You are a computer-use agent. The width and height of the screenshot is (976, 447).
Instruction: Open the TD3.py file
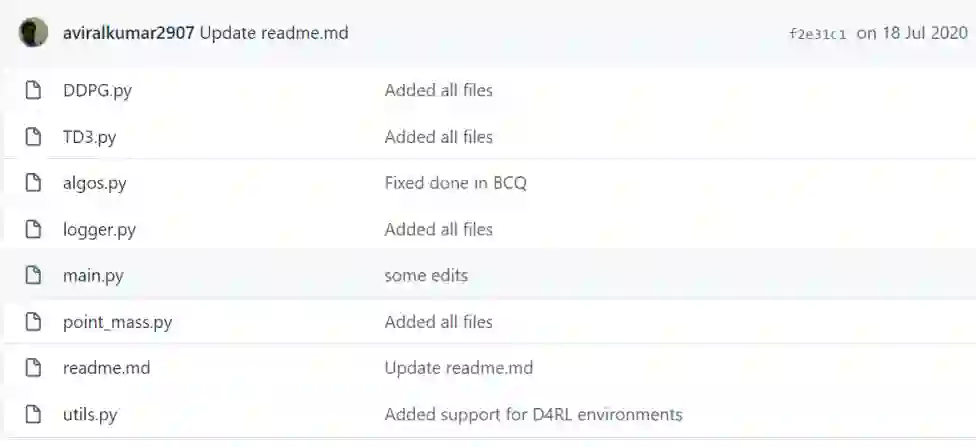[89, 137]
